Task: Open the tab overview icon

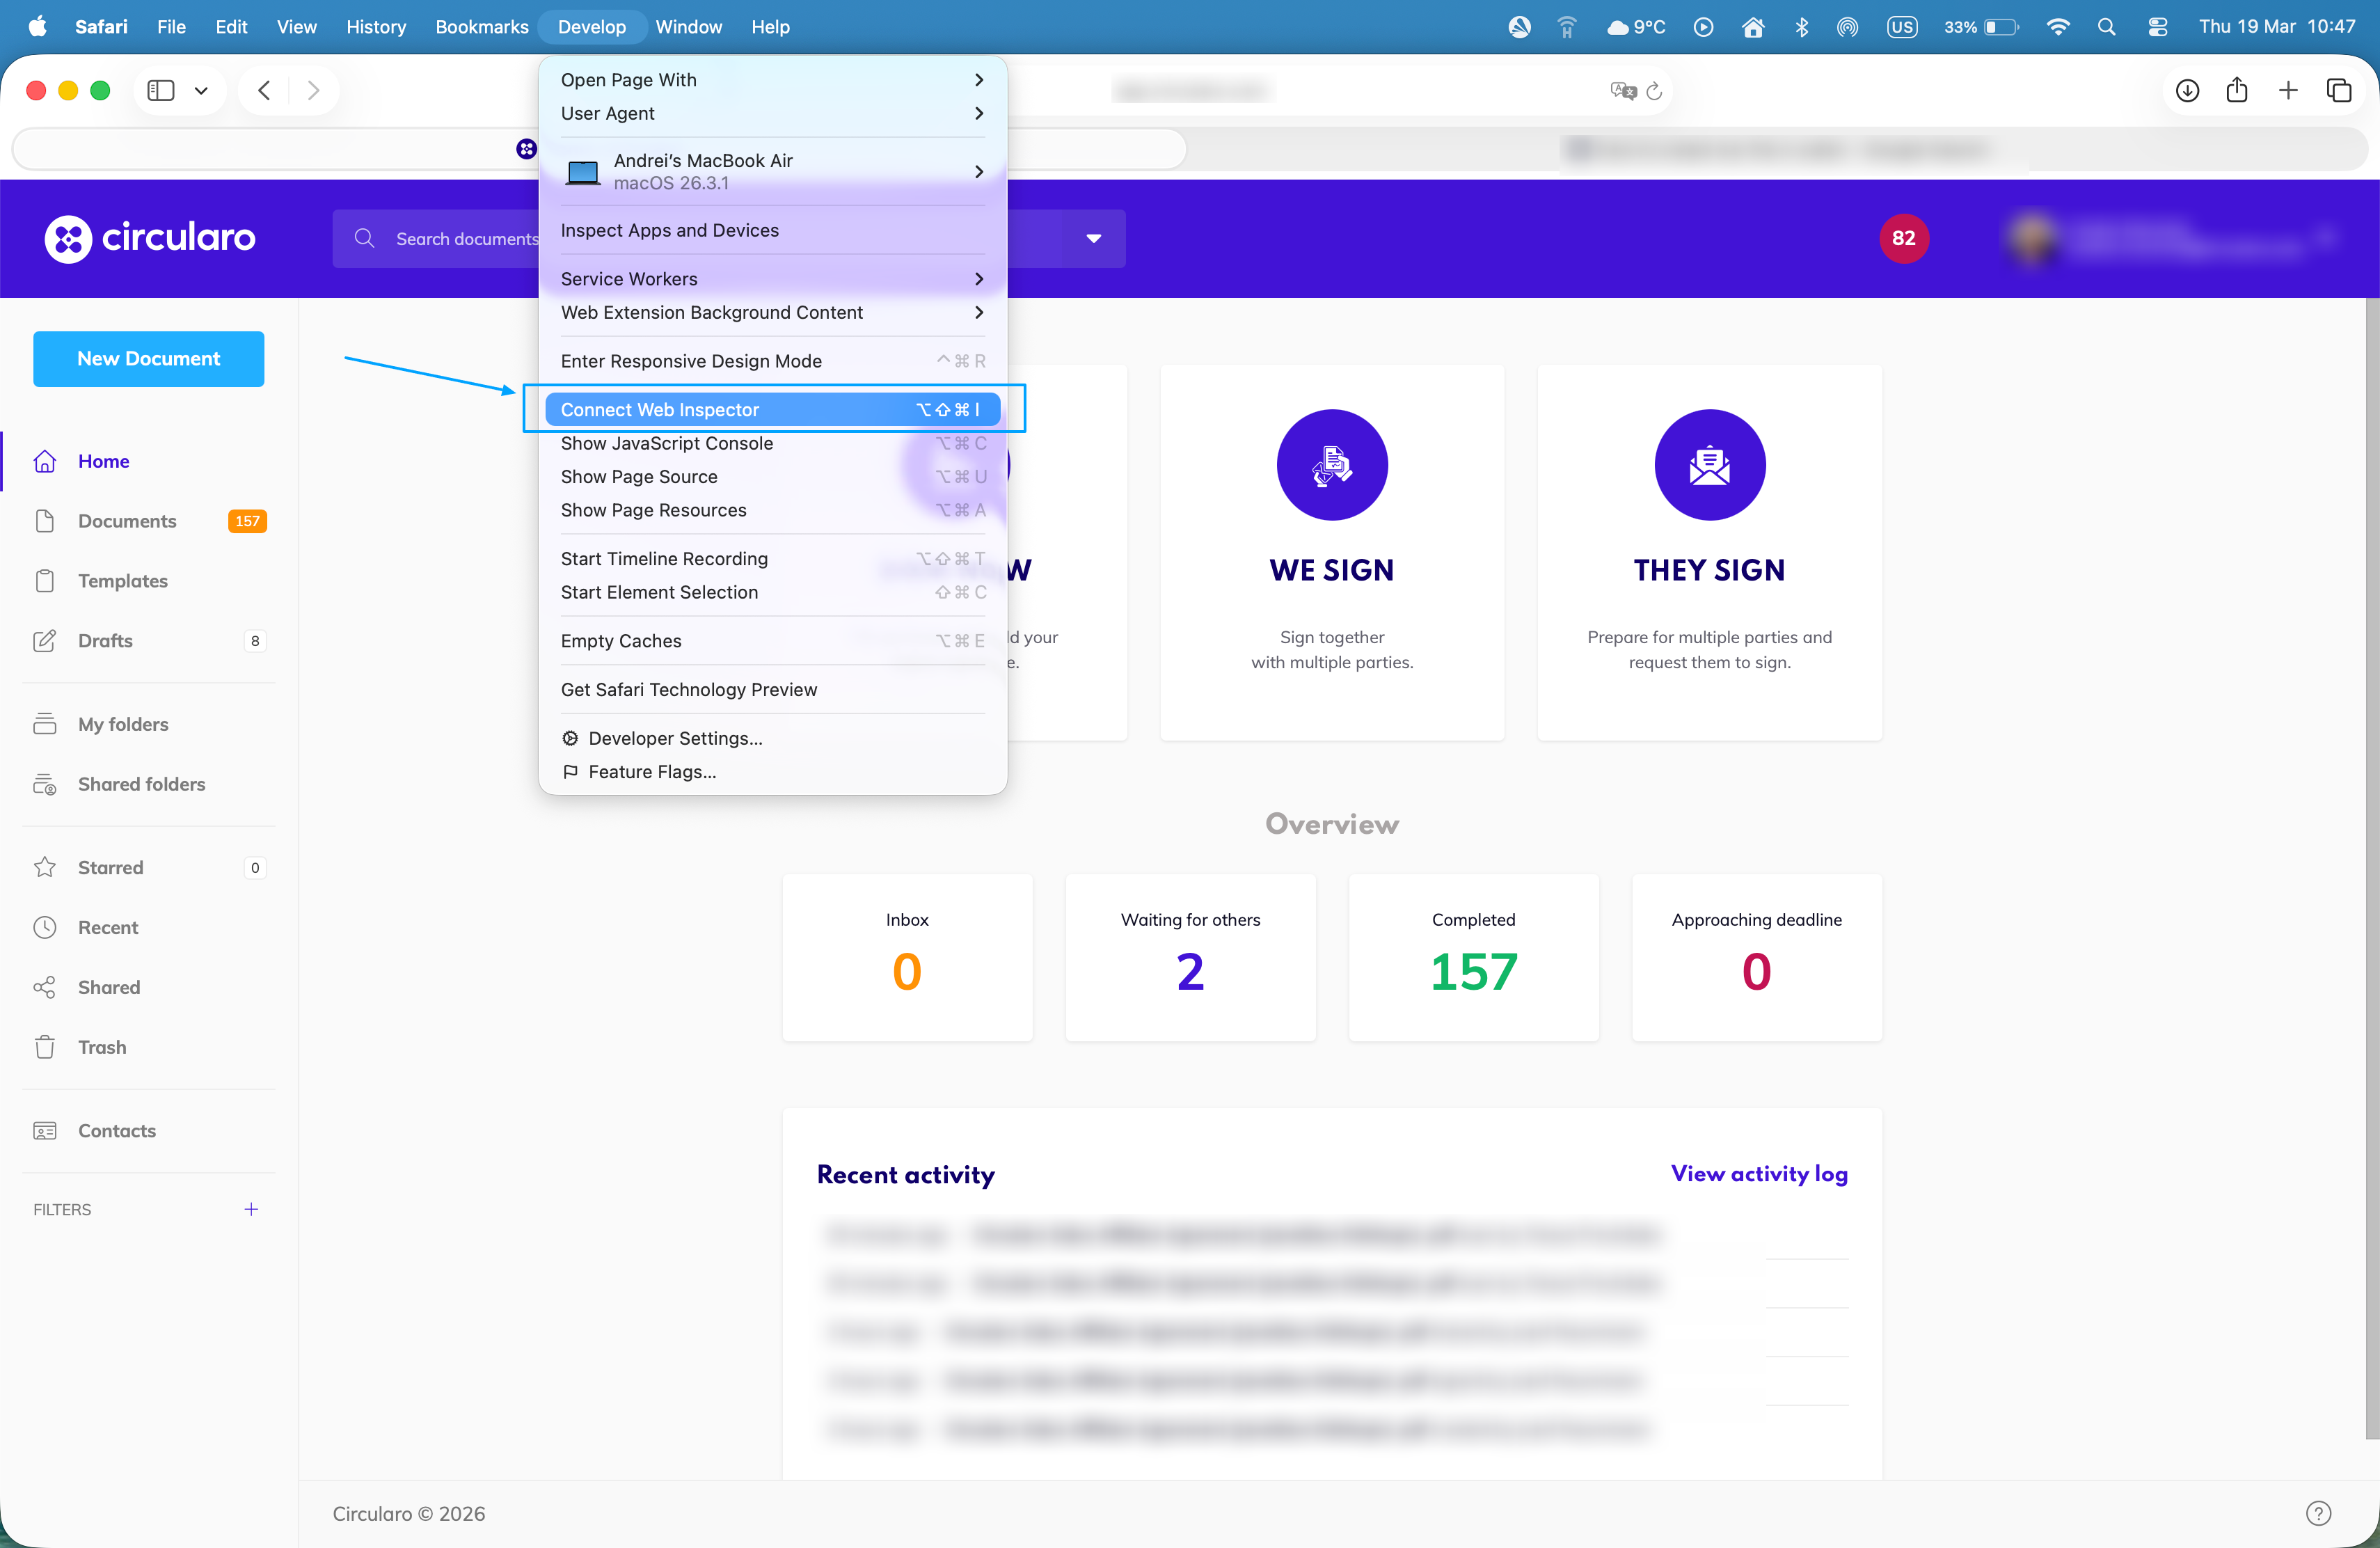Action: click(2338, 91)
